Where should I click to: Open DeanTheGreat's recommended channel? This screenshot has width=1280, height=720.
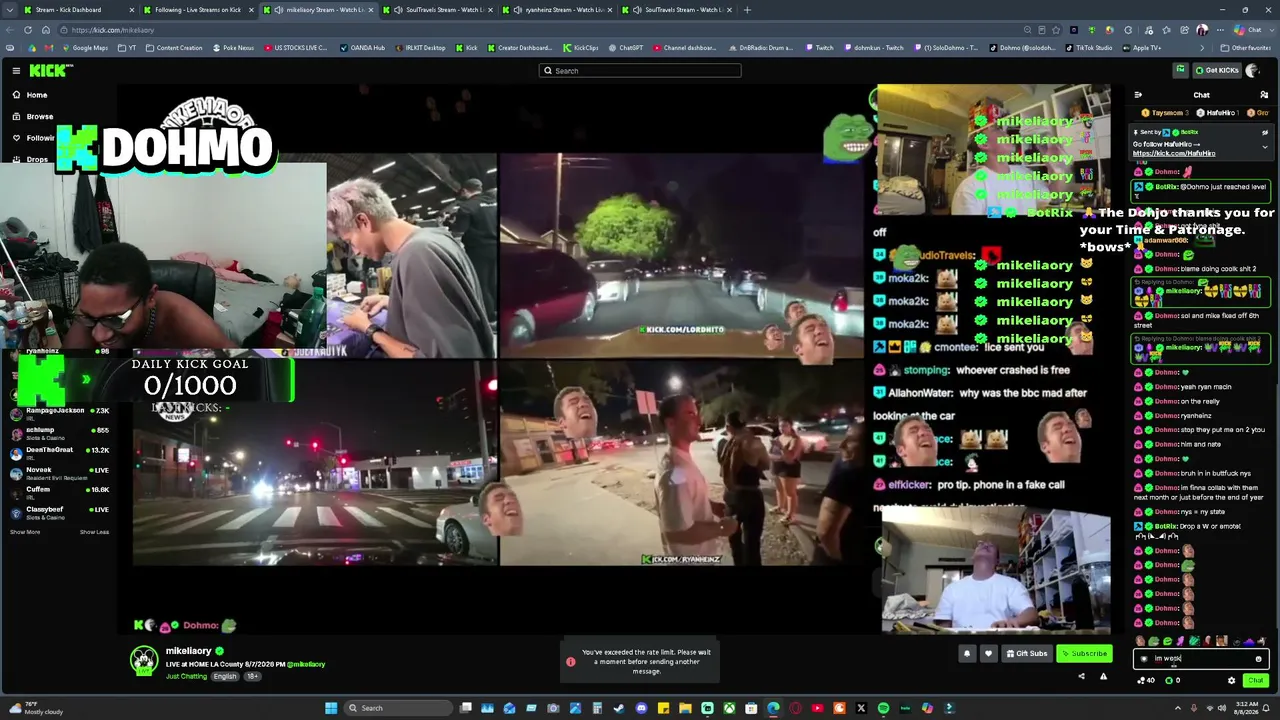(60, 453)
